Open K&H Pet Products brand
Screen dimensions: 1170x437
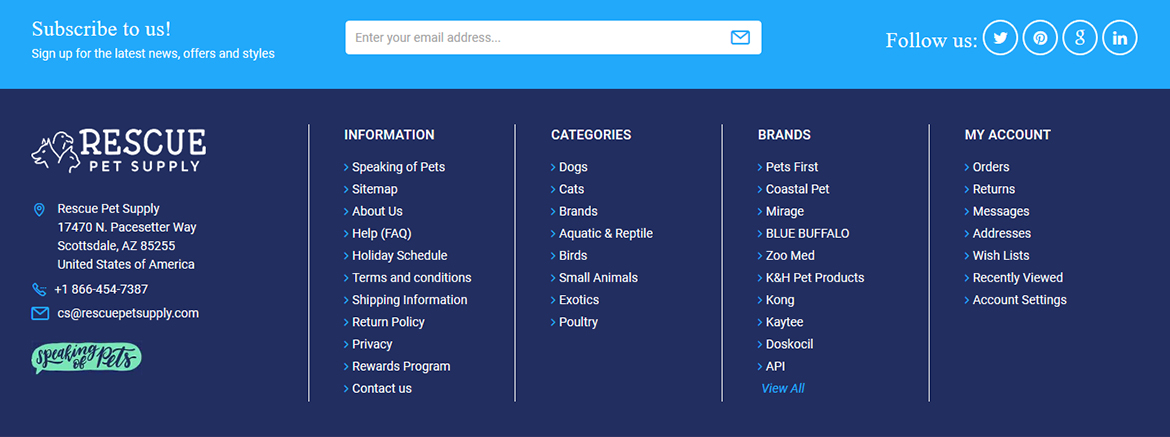pyautogui.click(x=815, y=277)
